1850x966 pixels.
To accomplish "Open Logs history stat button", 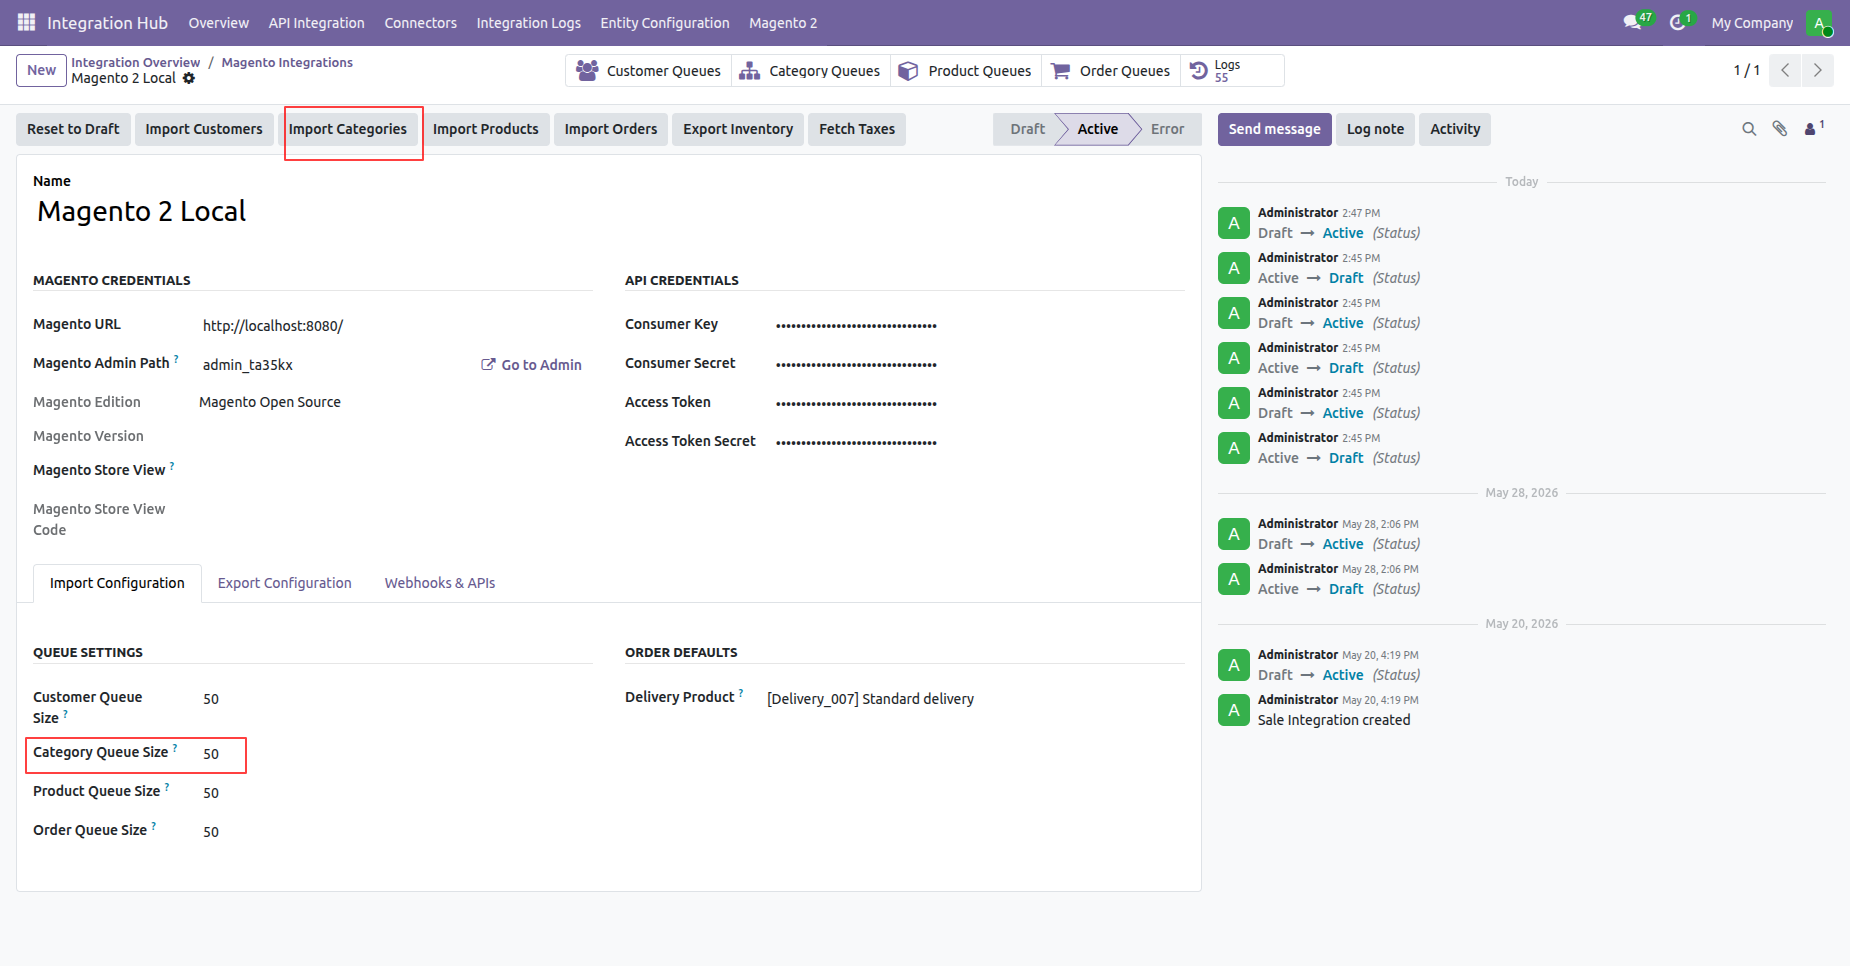I will pyautogui.click(x=1232, y=71).
